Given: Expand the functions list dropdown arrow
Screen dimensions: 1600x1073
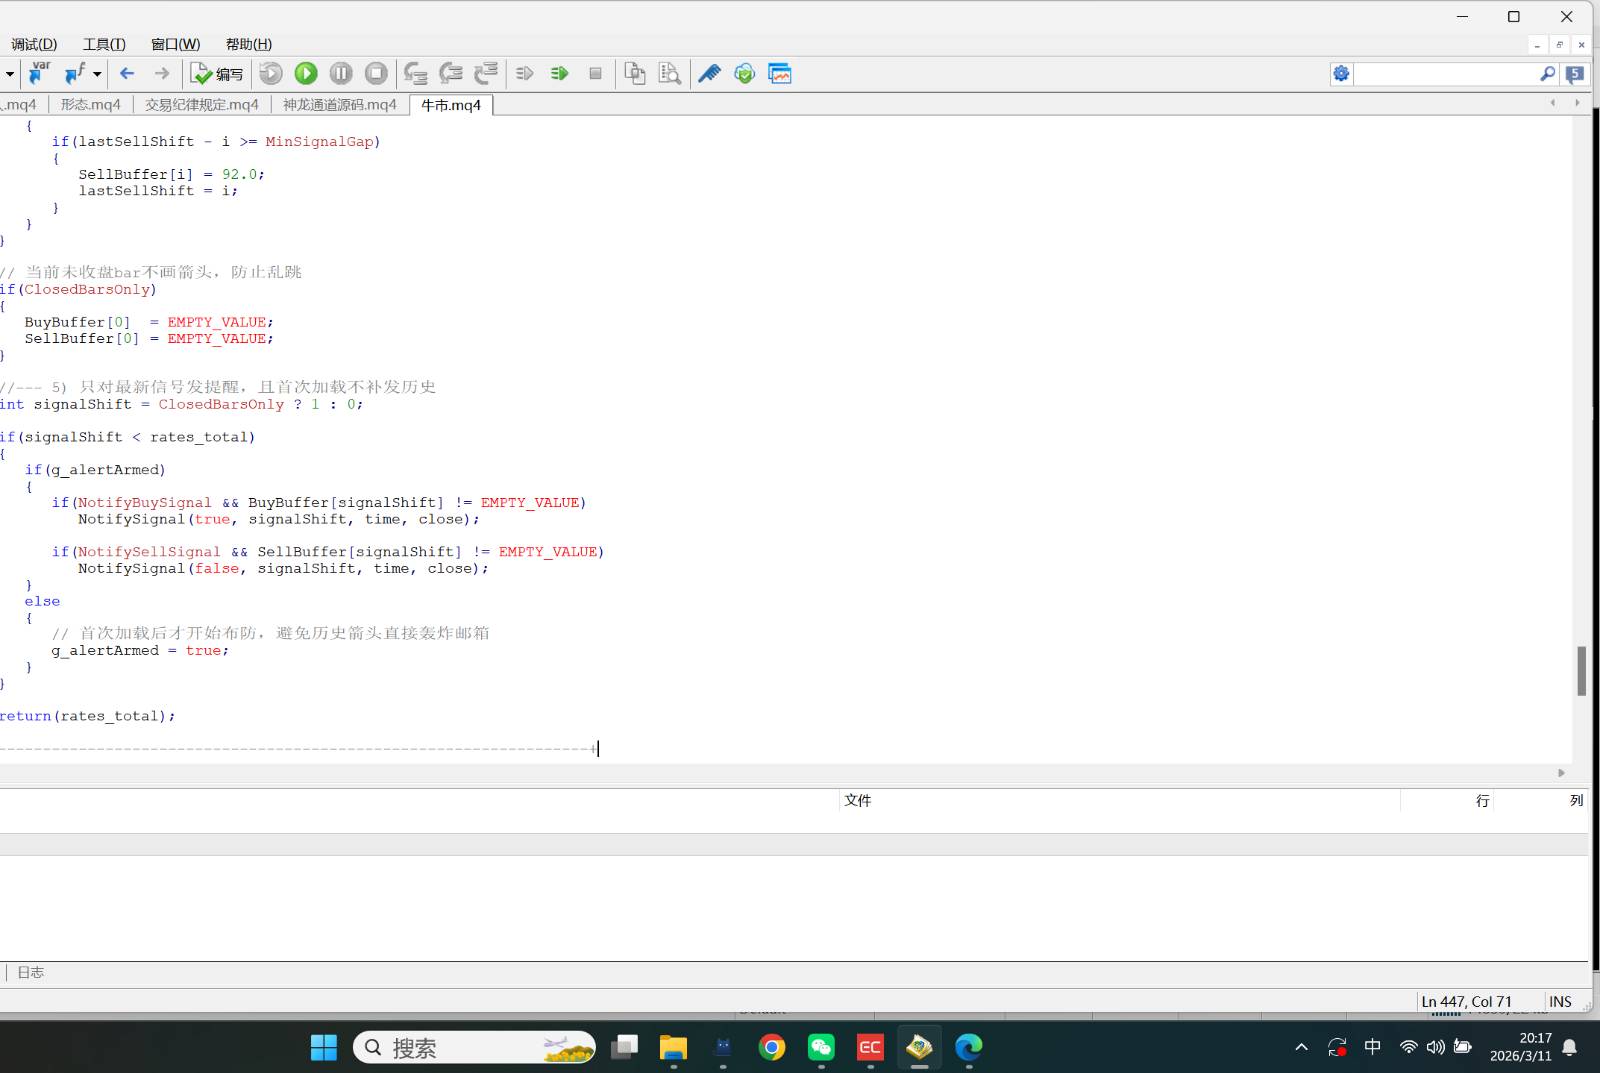Looking at the screenshot, I should tap(97, 73).
